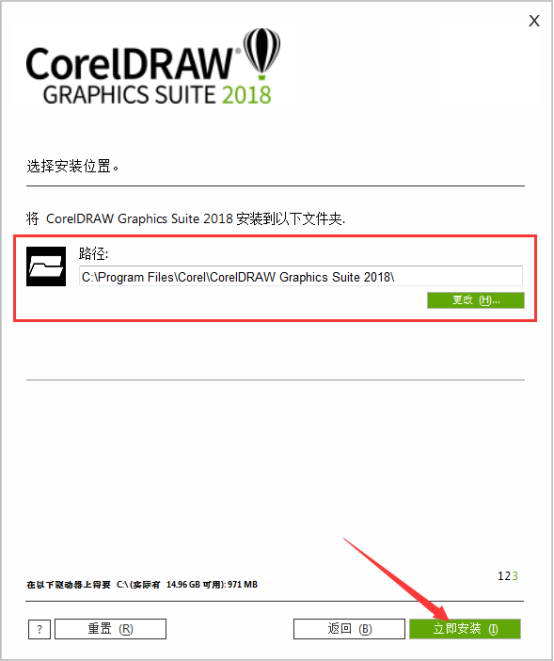The image size is (554, 661).
Task: Select step 1 in the page indicator
Action: click(500, 576)
